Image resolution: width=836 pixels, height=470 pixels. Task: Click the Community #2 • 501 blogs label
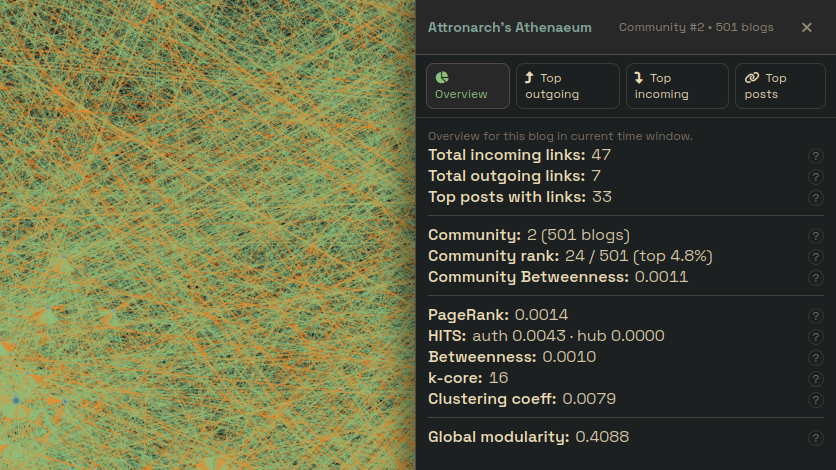(696, 28)
